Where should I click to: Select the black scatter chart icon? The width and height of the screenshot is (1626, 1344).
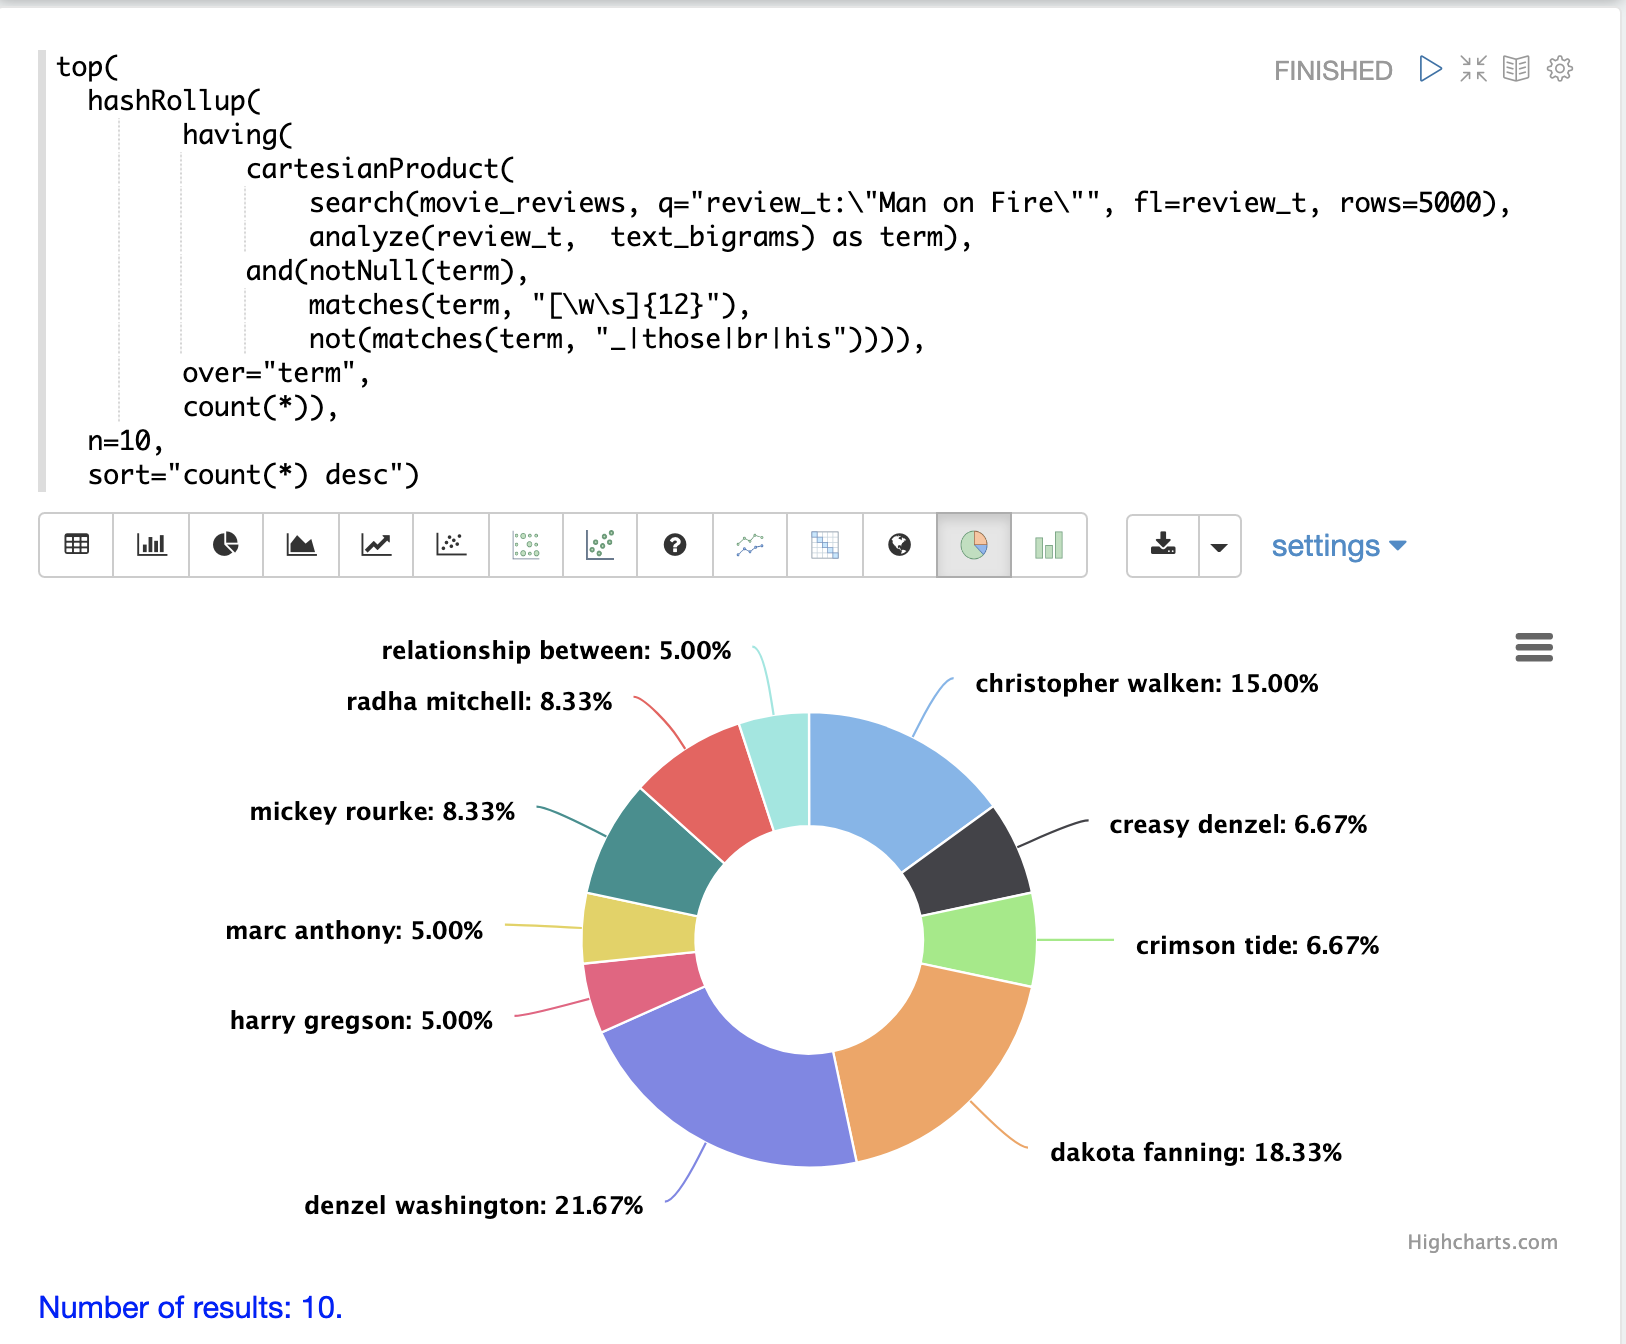tap(451, 545)
